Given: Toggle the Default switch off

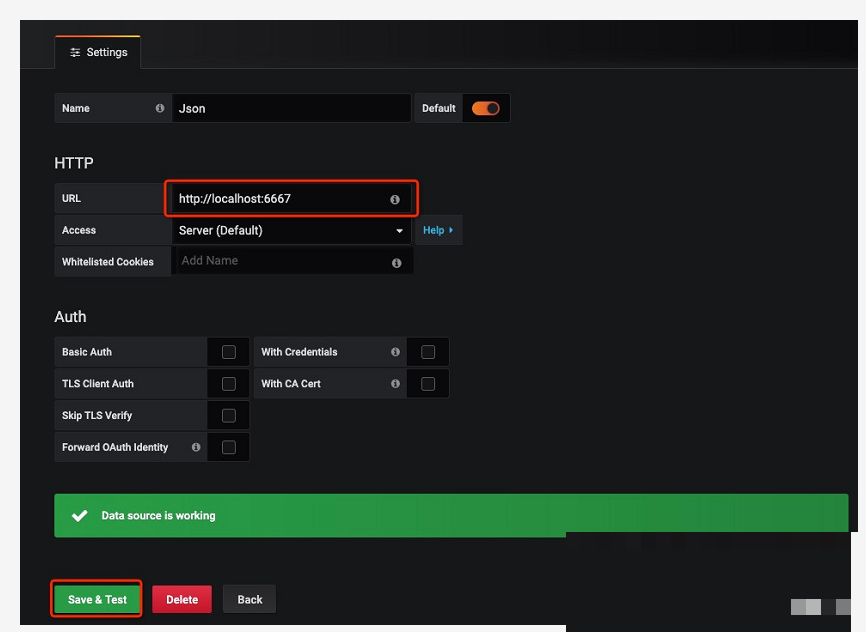Looking at the screenshot, I should click(485, 108).
